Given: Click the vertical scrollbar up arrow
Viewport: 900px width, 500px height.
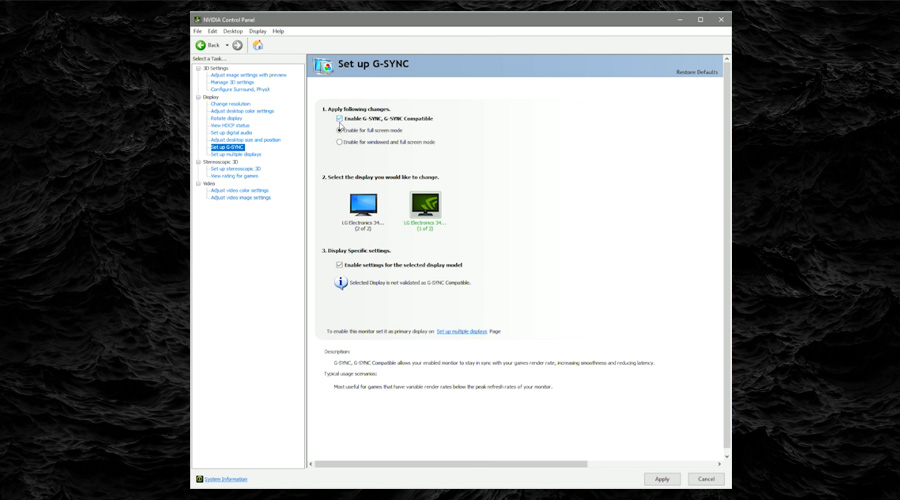Looking at the screenshot, I should click(727, 59).
